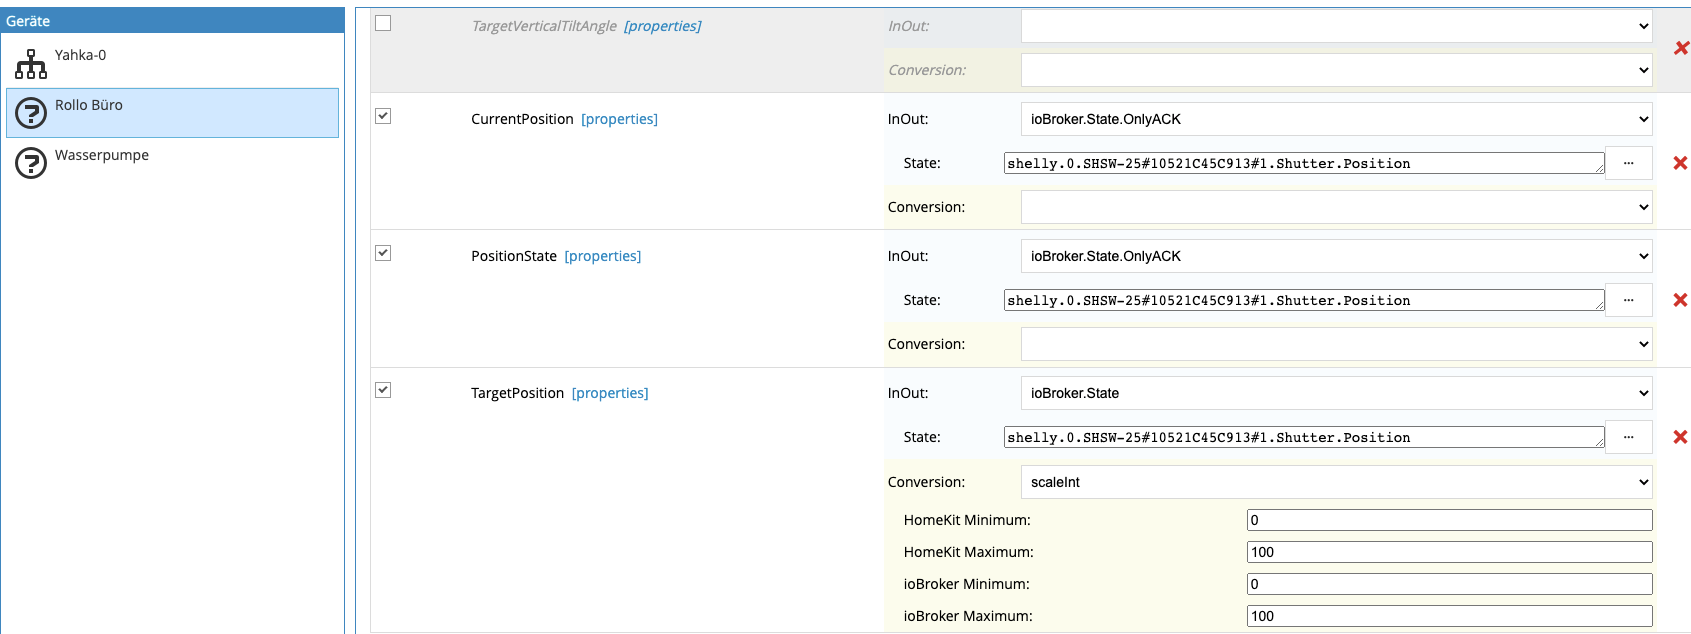Select the Yahka-0 bridge icon
1691x634 pixels.
[31, 64]
